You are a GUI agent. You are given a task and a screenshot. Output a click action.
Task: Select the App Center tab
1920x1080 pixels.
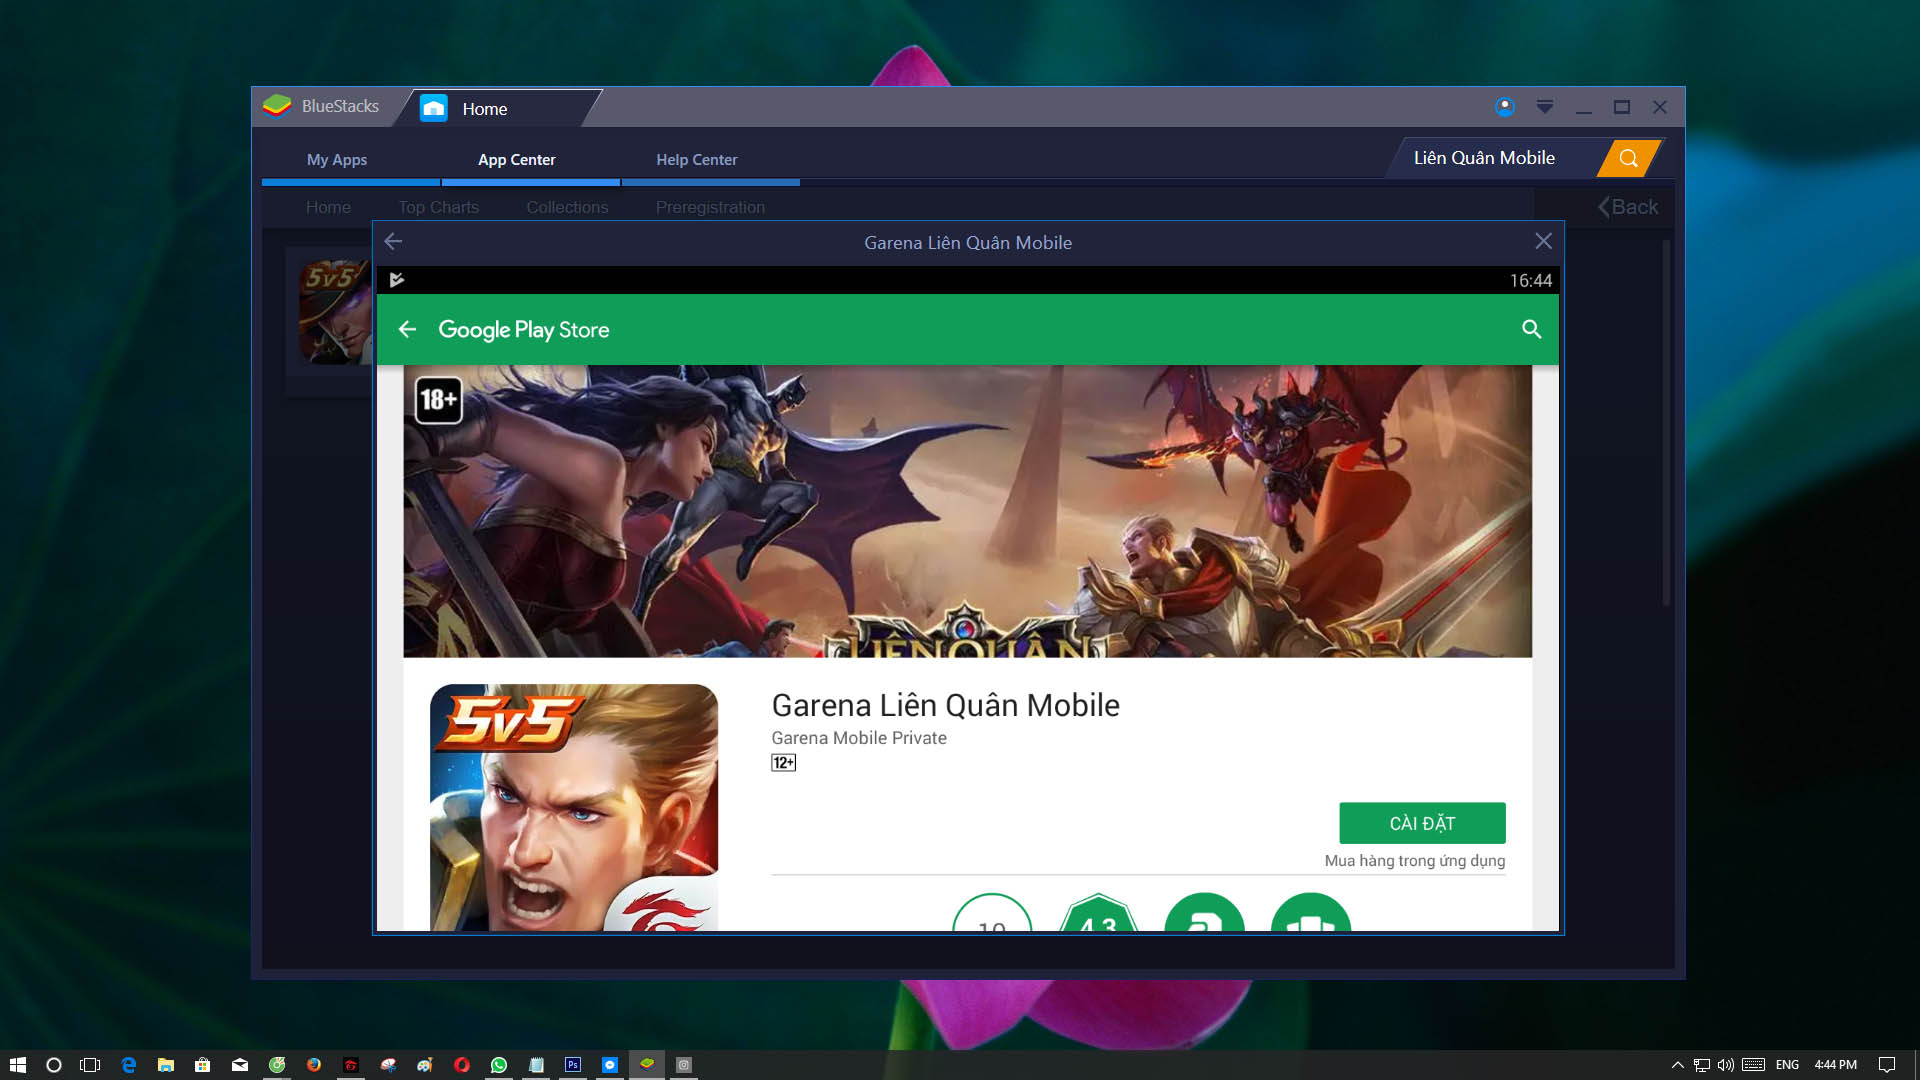coord(516,160)
